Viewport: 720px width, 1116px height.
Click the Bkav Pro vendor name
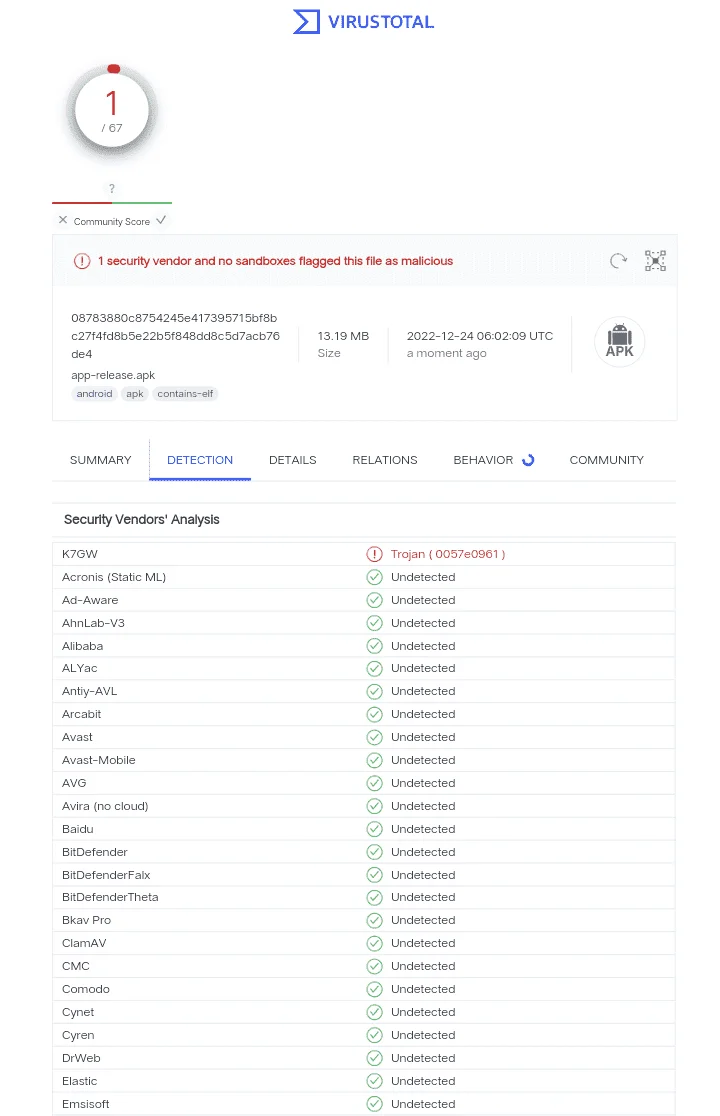[x=86, y=920]
